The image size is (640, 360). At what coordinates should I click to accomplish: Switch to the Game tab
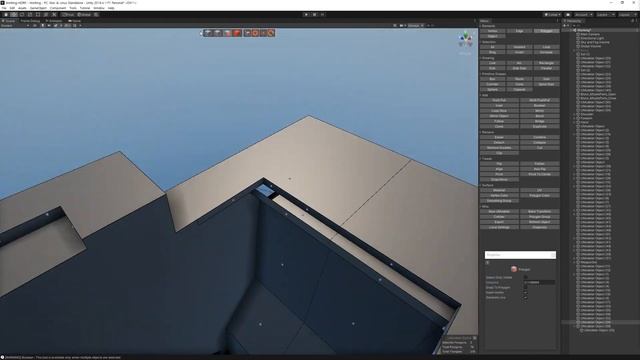pyautogui.click(x=75, y=21)
